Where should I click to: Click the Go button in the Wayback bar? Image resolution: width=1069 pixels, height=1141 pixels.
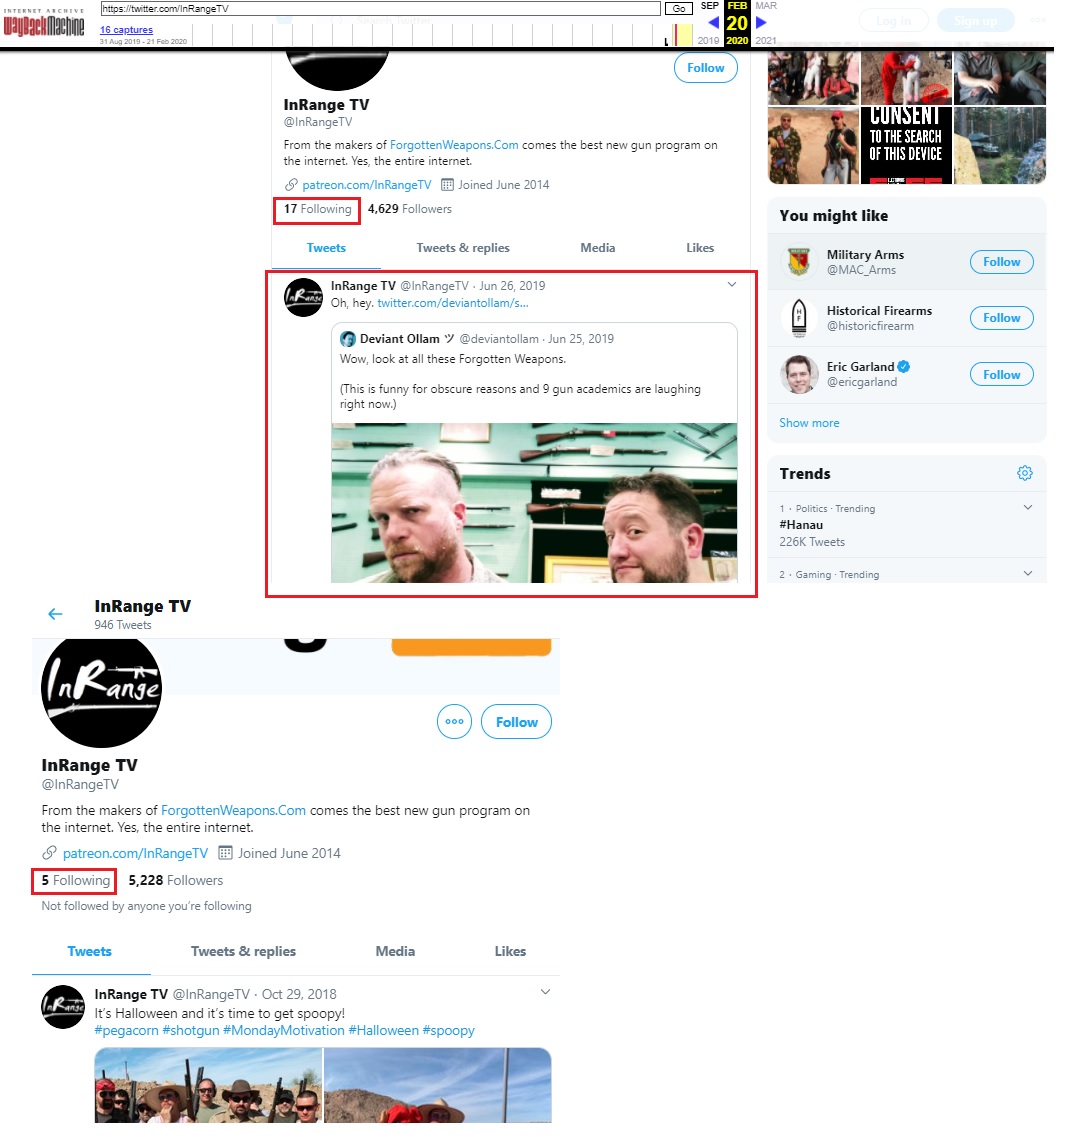click(678, 9)
